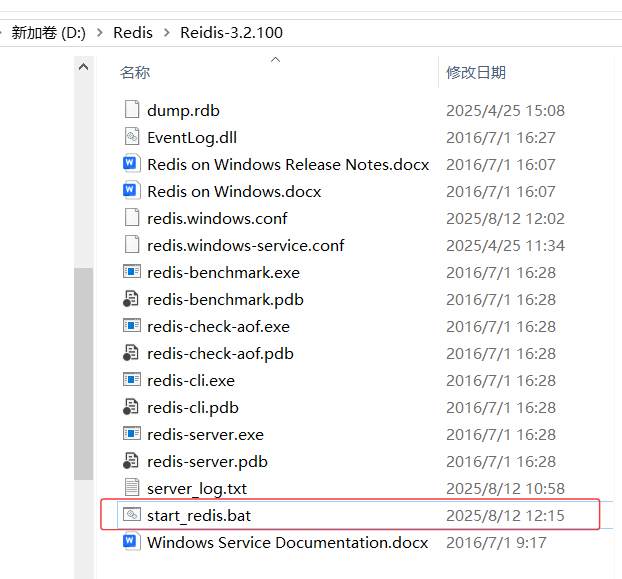Go to Redis folder in breadcrumb

(x=133, y=33)
